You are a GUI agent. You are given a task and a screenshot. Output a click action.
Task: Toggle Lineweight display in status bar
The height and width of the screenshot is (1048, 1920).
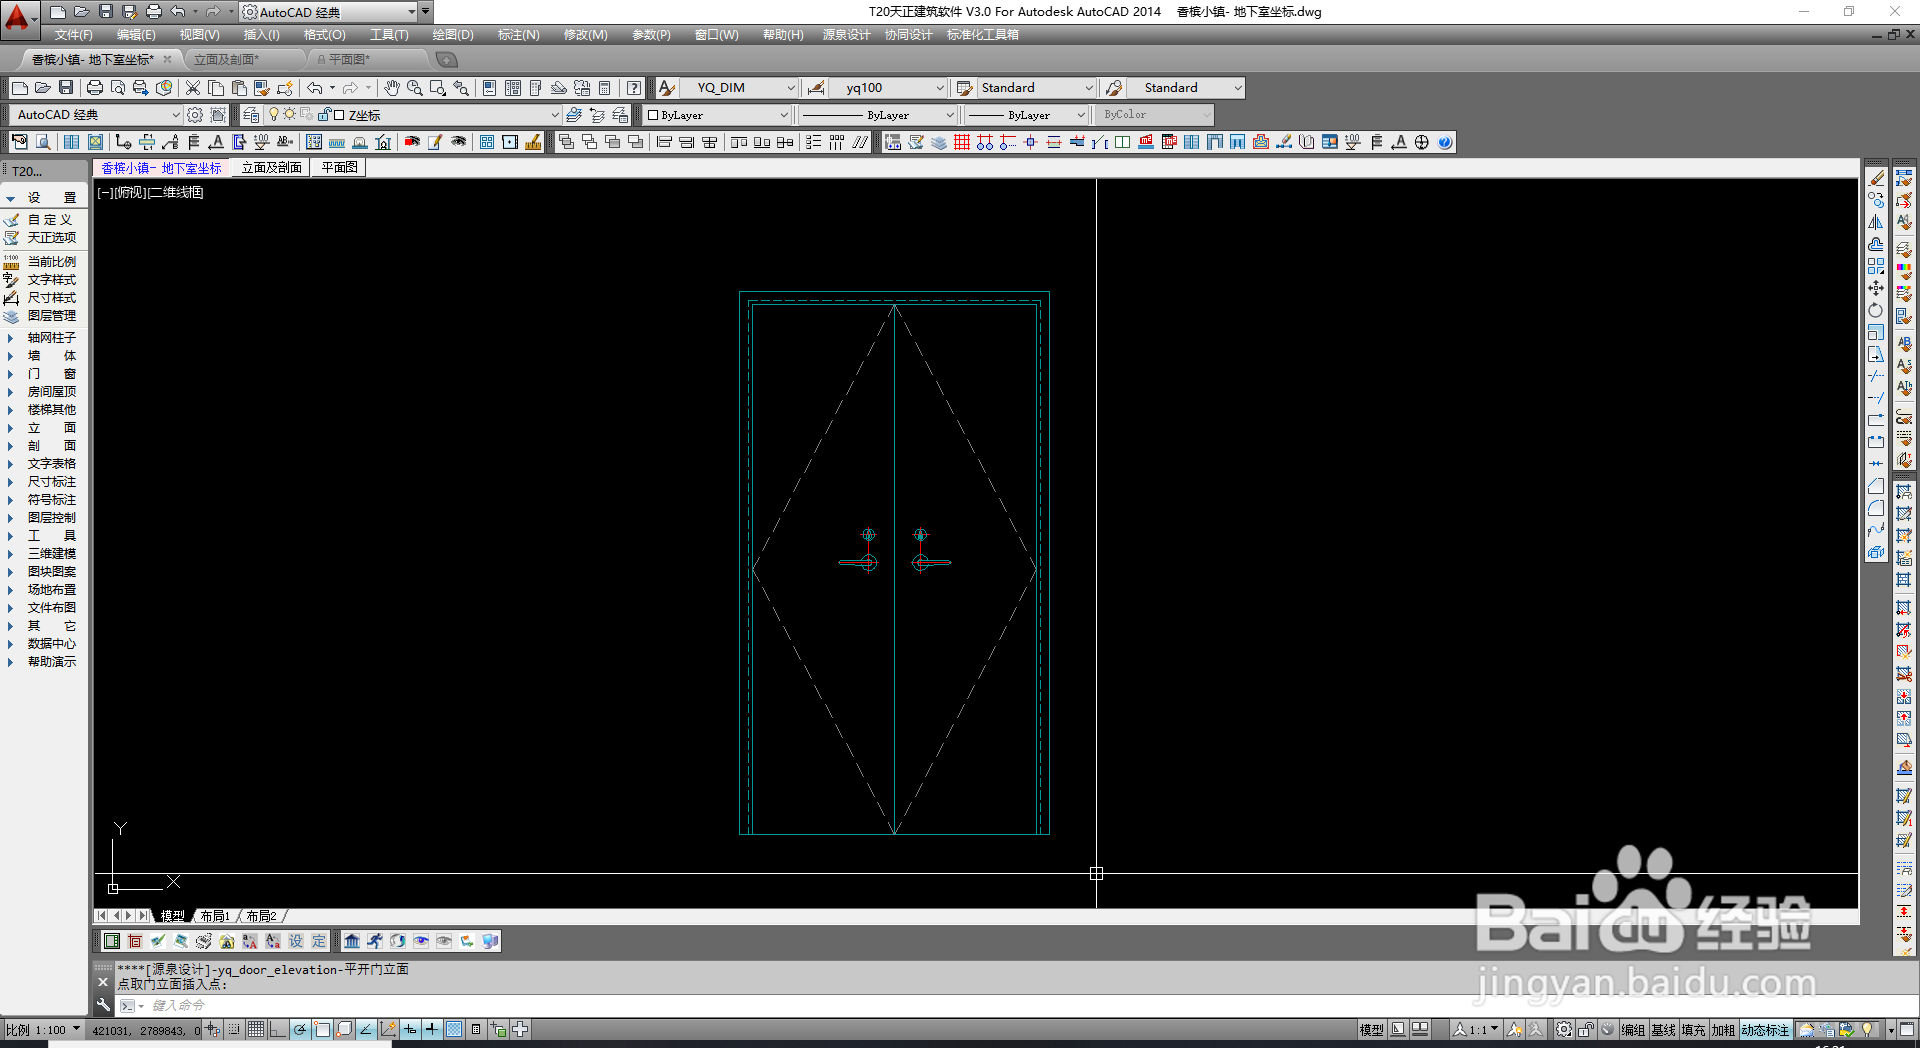click(432, 1029)
